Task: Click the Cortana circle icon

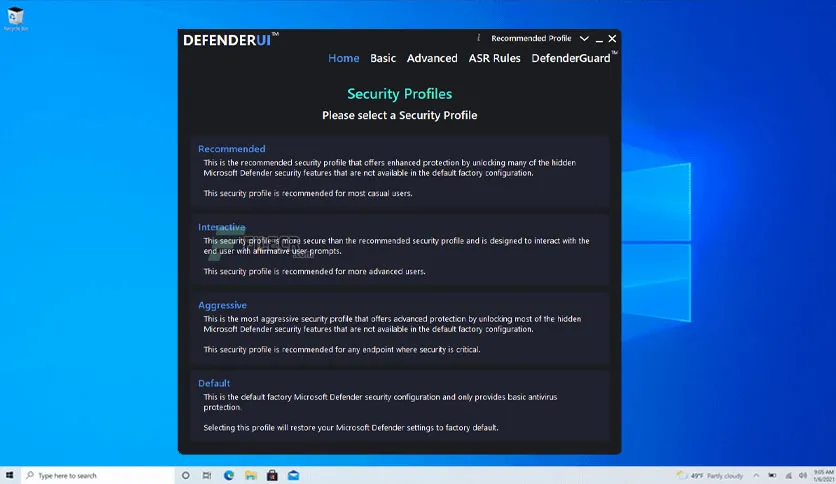Action: [x=186, y=475]
